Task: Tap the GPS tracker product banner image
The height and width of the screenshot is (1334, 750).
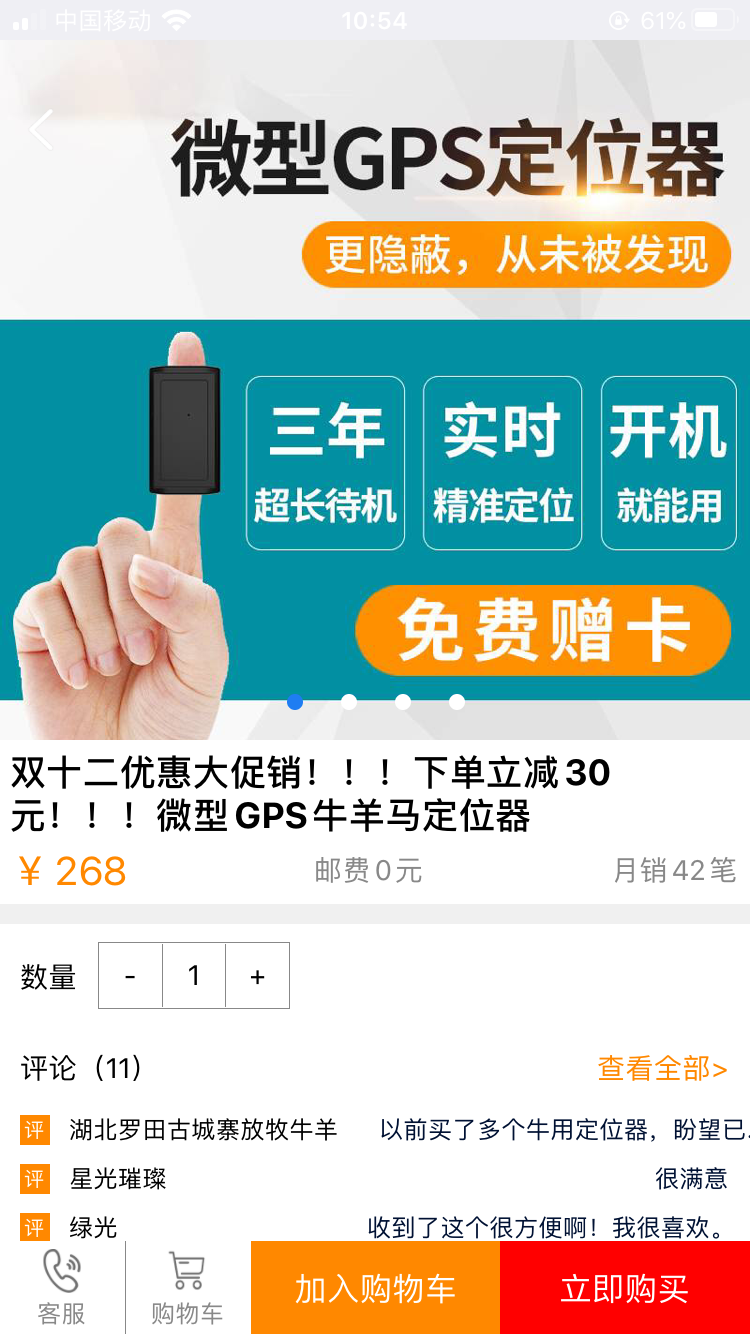Action: click(x=375, y=390)
